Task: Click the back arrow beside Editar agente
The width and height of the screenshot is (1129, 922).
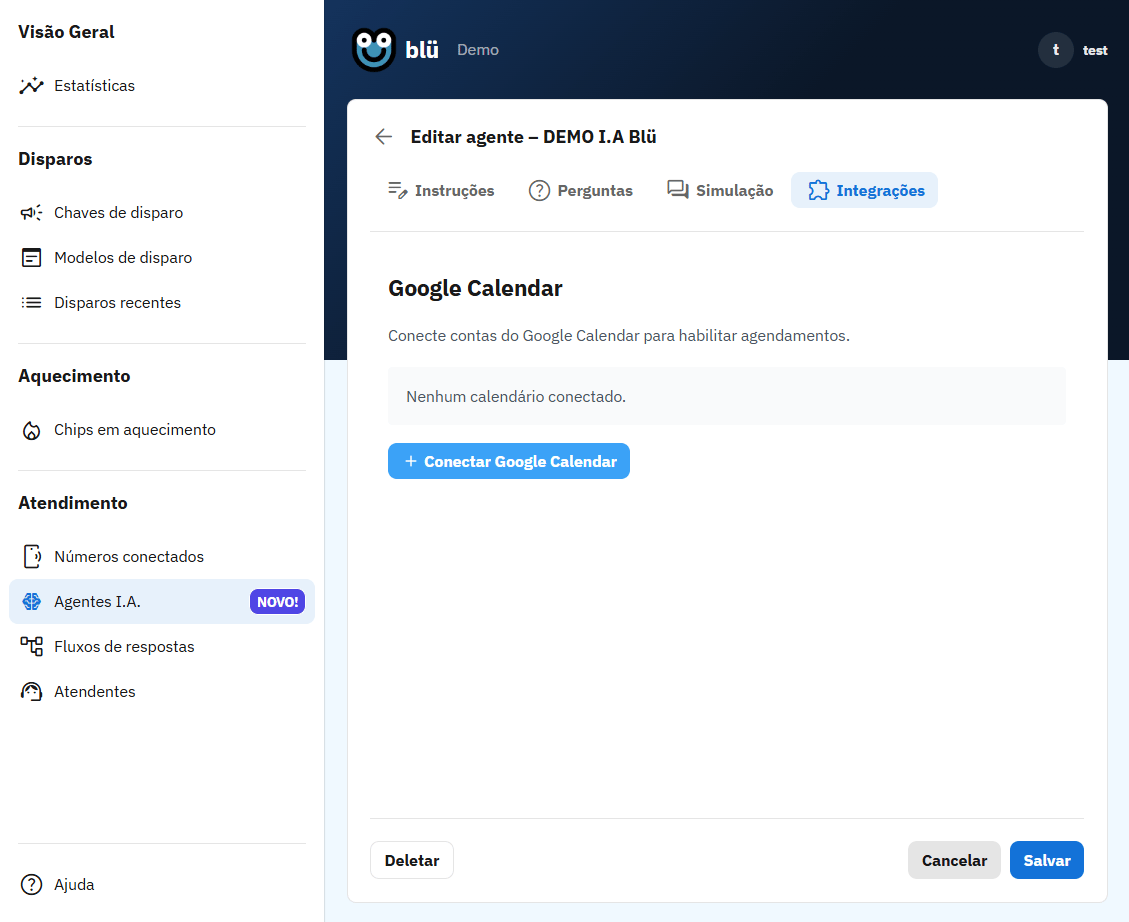Action: point(384,137)
